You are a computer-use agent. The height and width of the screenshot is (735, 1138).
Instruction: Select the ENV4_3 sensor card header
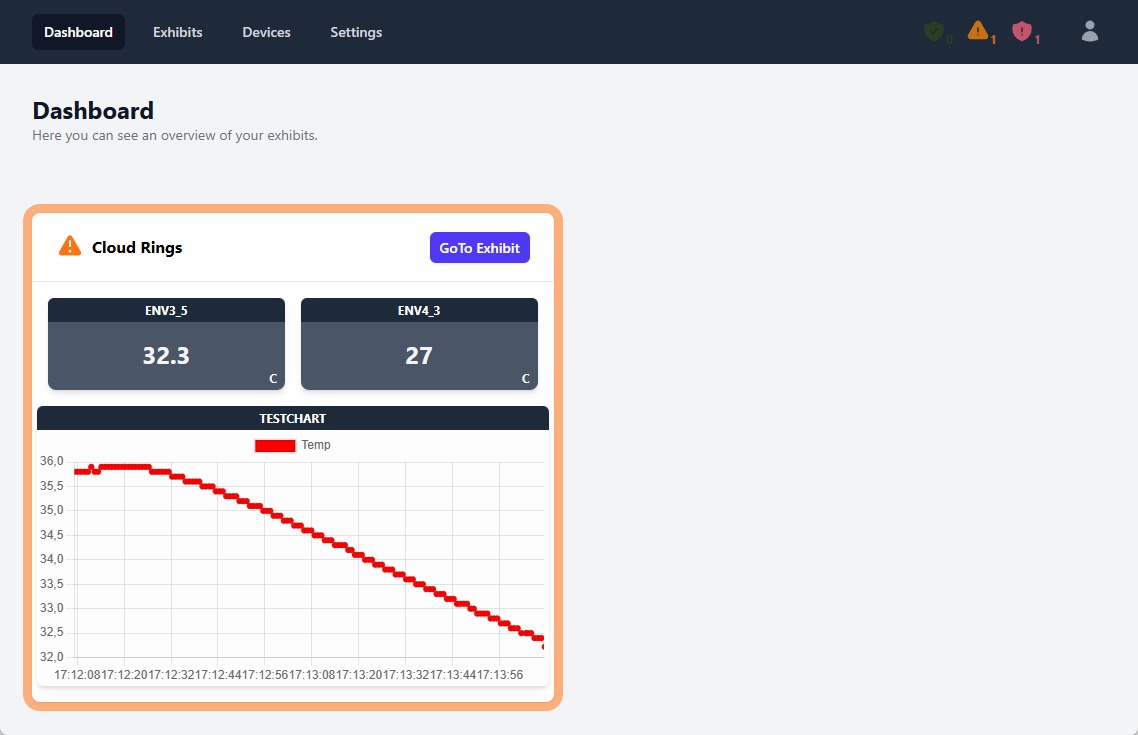[419, 311]
